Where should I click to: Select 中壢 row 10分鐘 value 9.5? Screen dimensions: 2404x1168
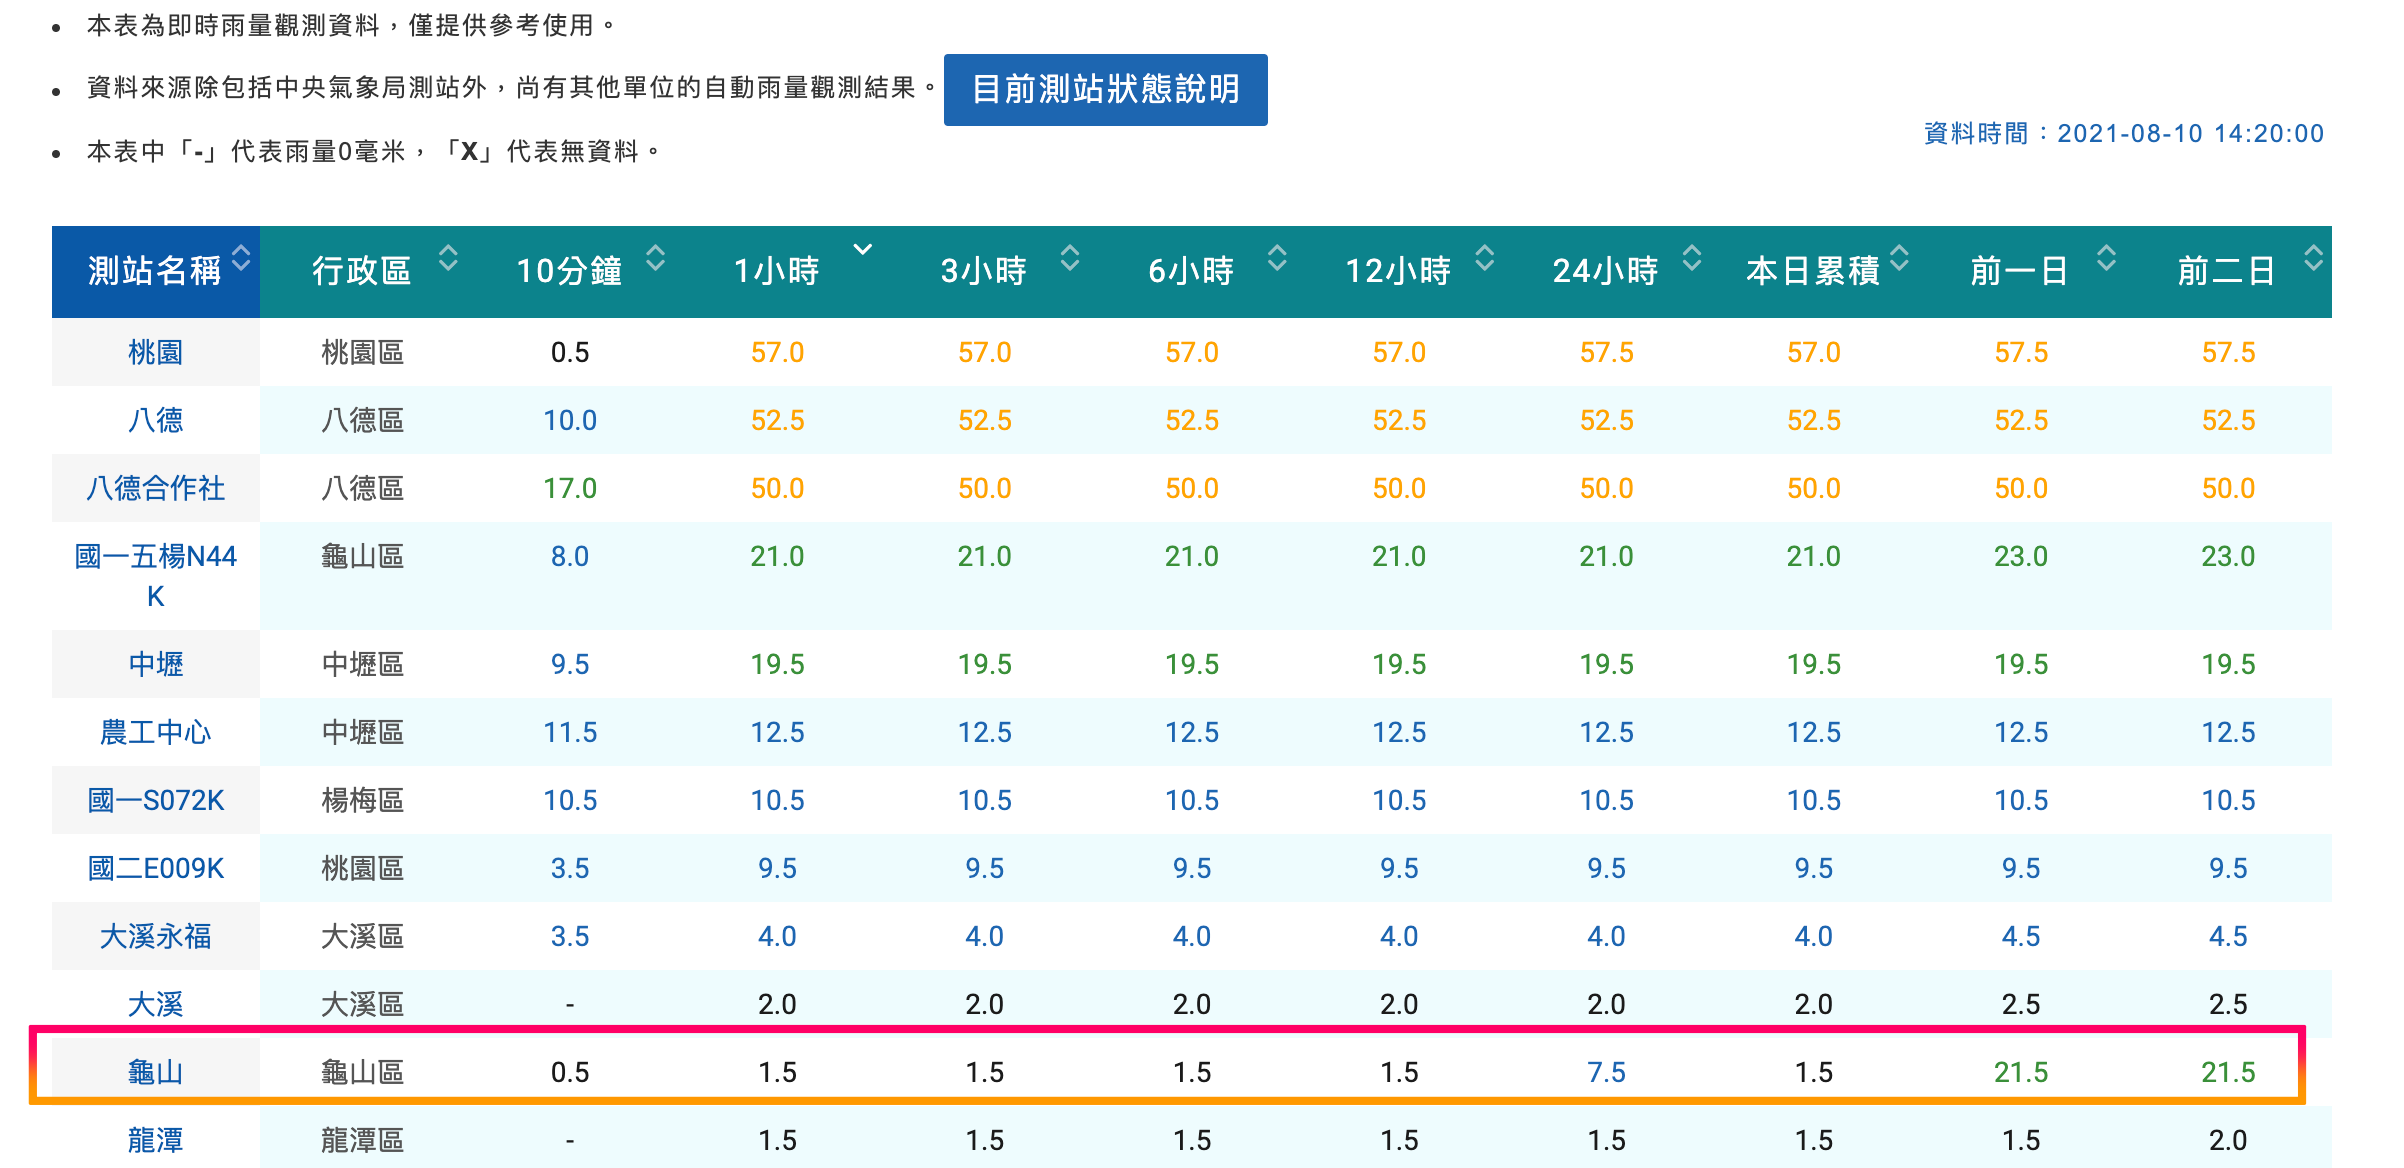pos(570,664)
